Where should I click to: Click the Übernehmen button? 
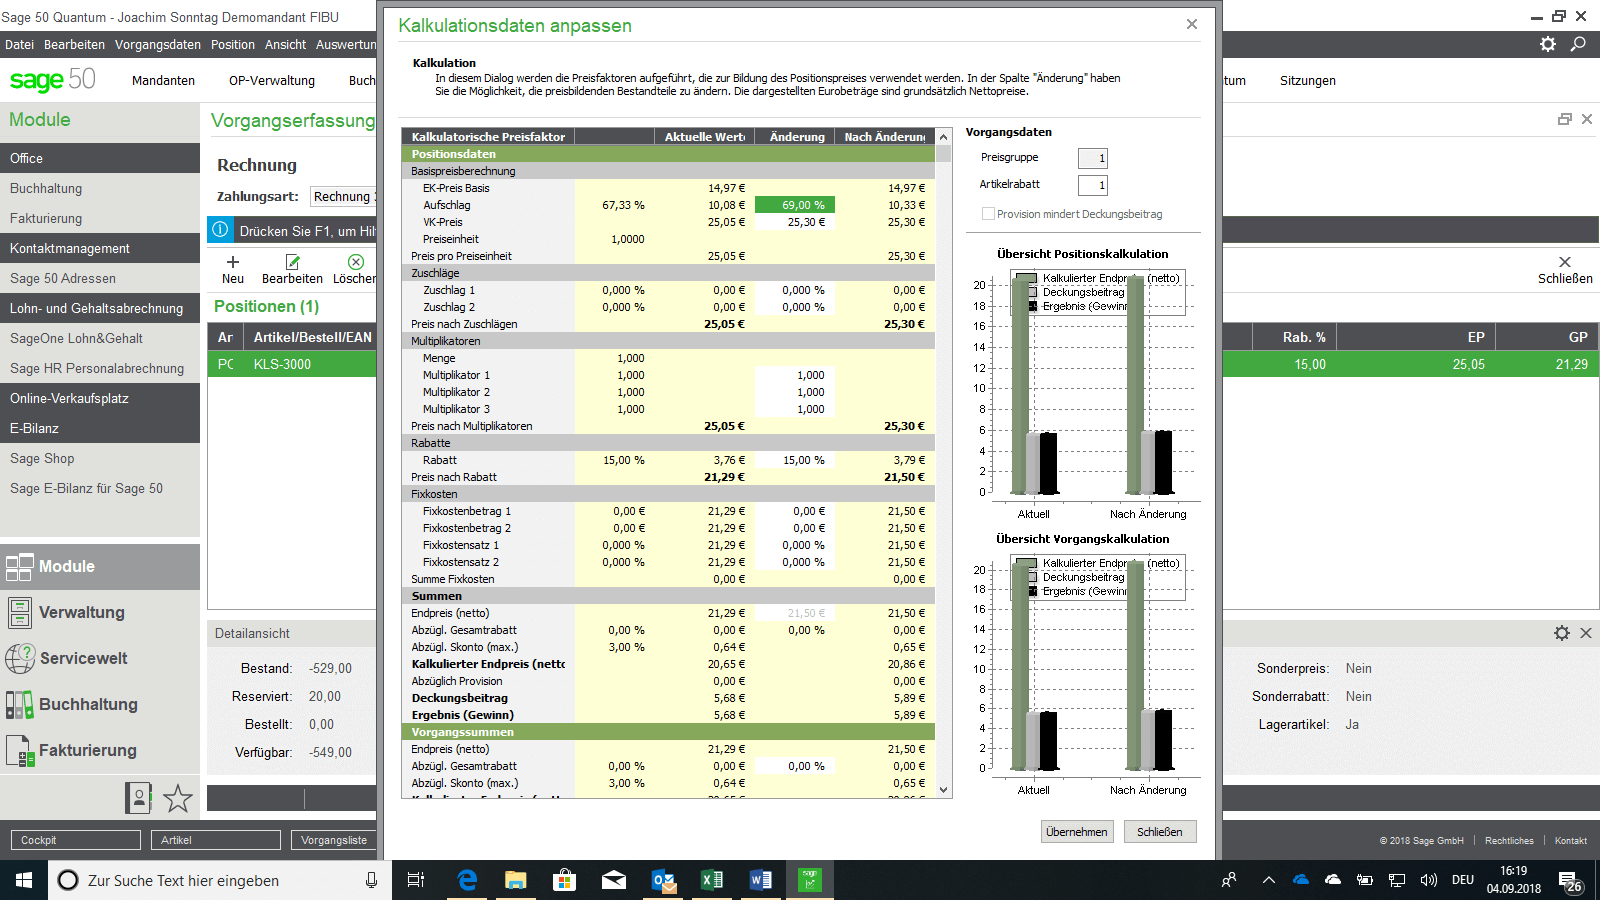[x=1076, y=832]
